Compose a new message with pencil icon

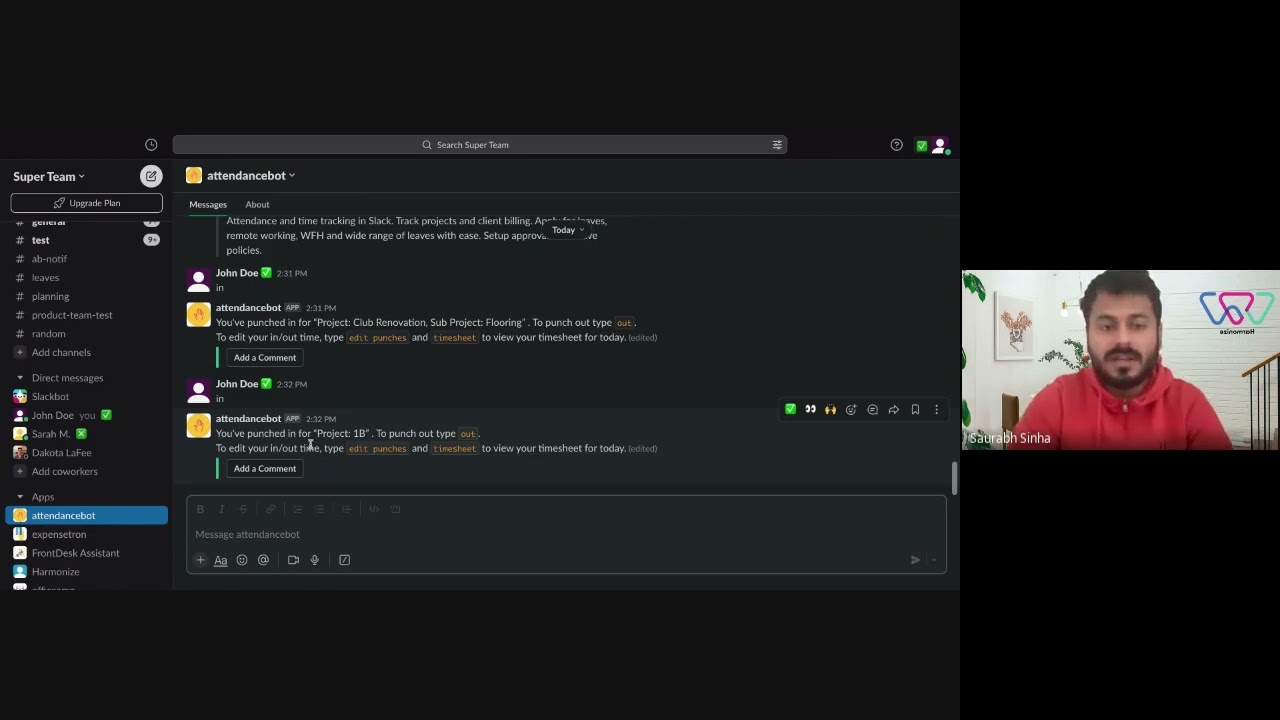click(151, 176)
